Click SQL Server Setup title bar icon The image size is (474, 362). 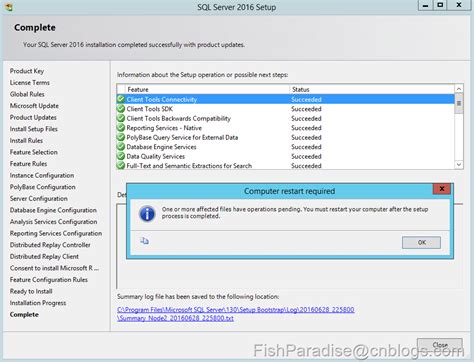click(x=8, y=7)
